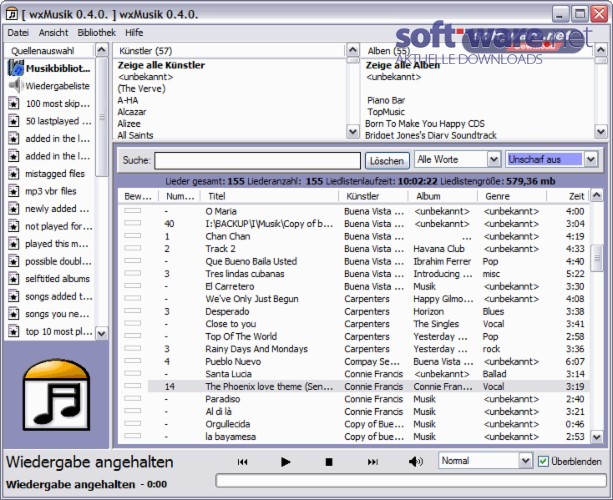The width and height of the screenshot is (613, 500).
Task: Open the 'possible doubl...' playlist icon
Action: coord(14,261)
